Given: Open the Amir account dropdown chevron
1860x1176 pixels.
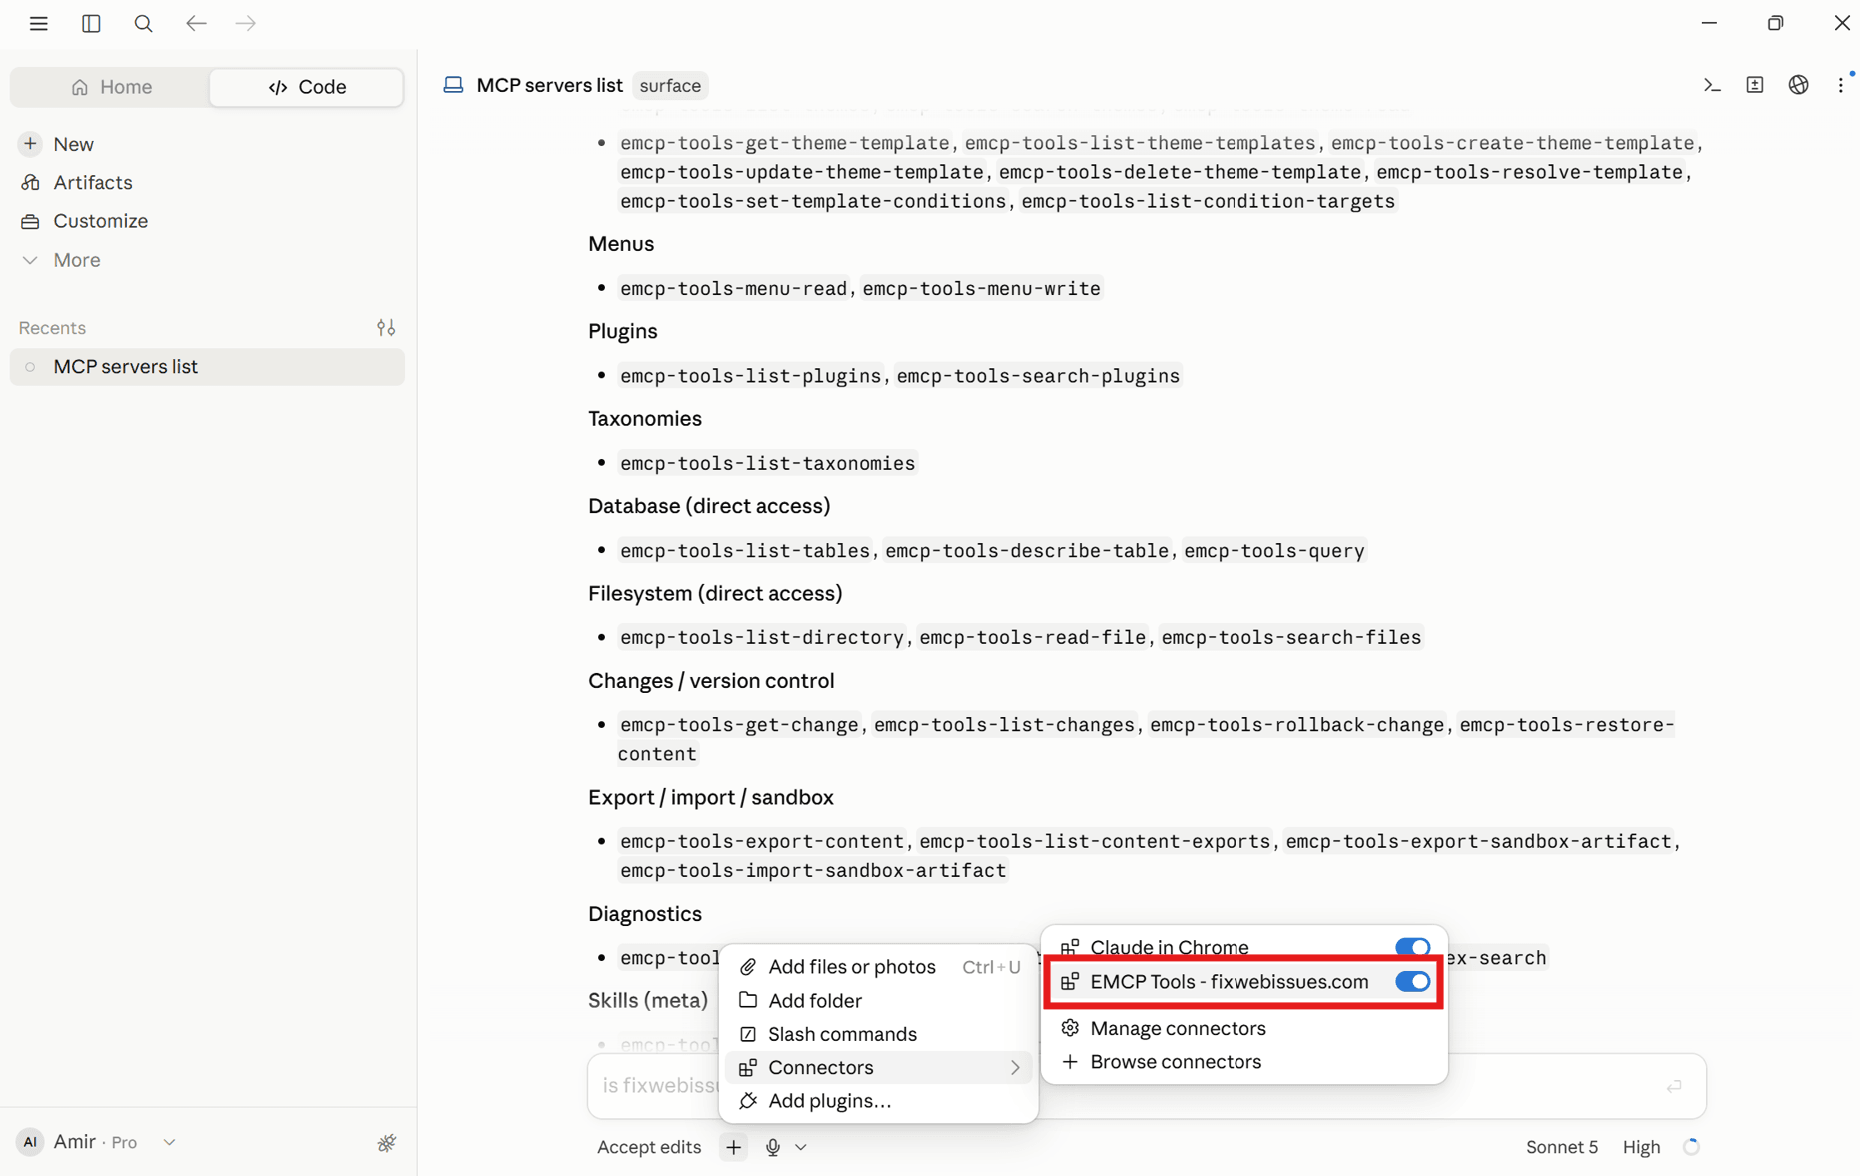Looking at the screenshot, I should pos(170,1142).
